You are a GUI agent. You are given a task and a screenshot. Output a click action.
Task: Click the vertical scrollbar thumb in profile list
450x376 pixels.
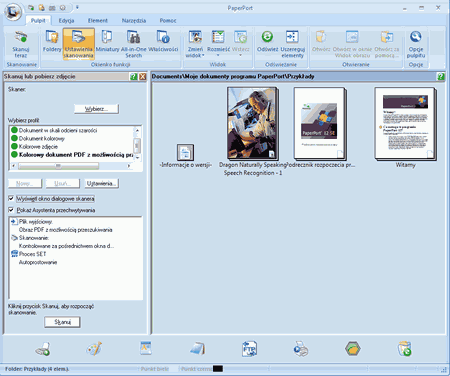137,145
